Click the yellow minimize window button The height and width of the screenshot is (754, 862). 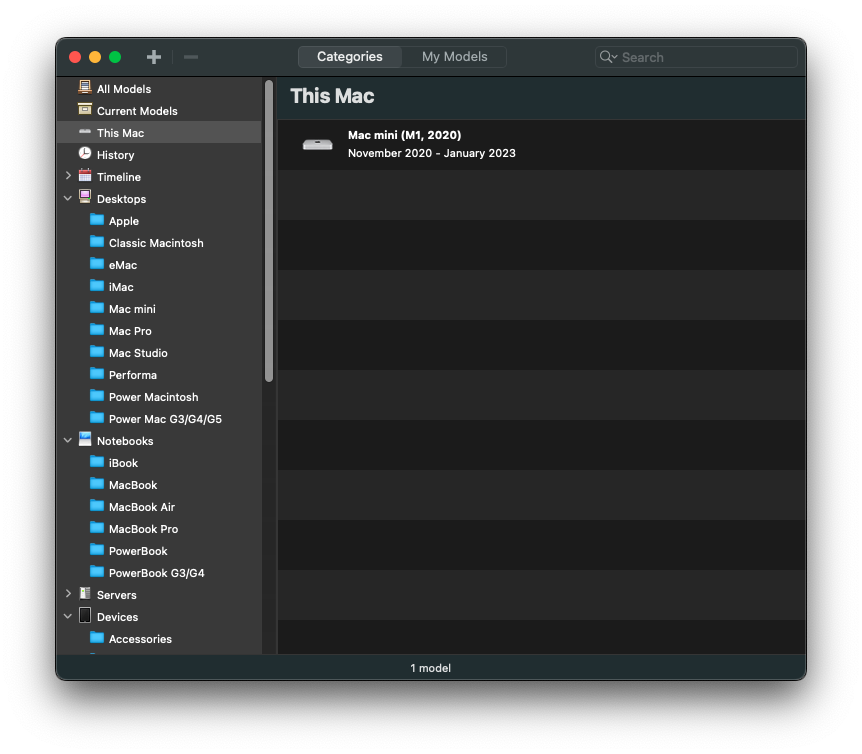pos(95,57)
